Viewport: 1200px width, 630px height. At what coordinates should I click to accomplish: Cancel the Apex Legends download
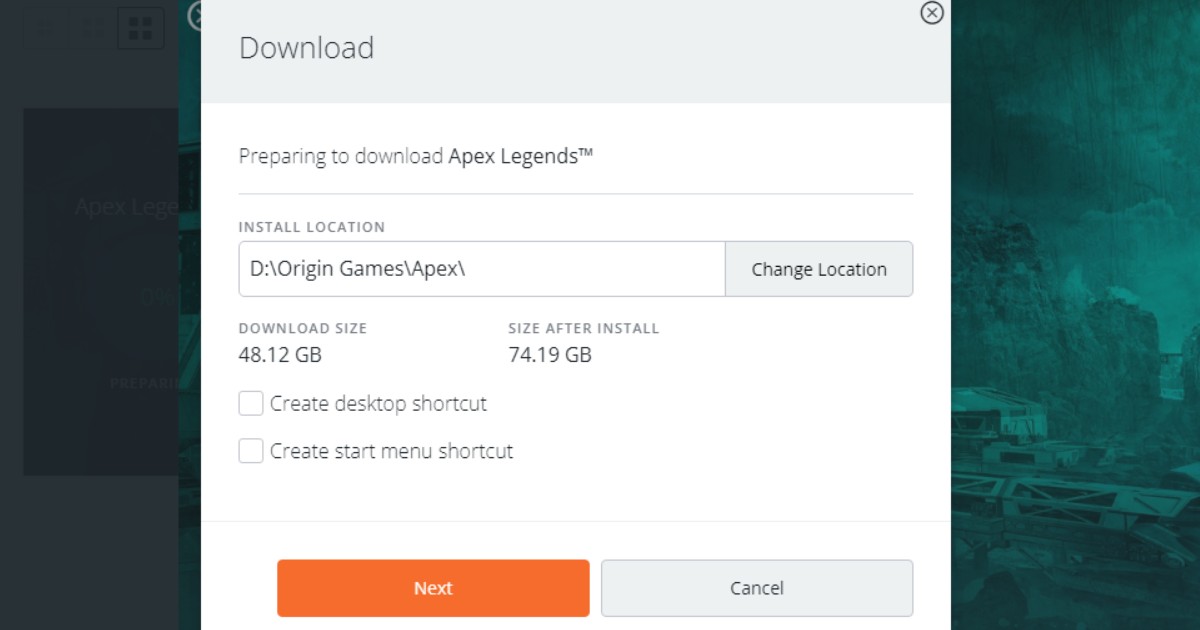point(756,588)
